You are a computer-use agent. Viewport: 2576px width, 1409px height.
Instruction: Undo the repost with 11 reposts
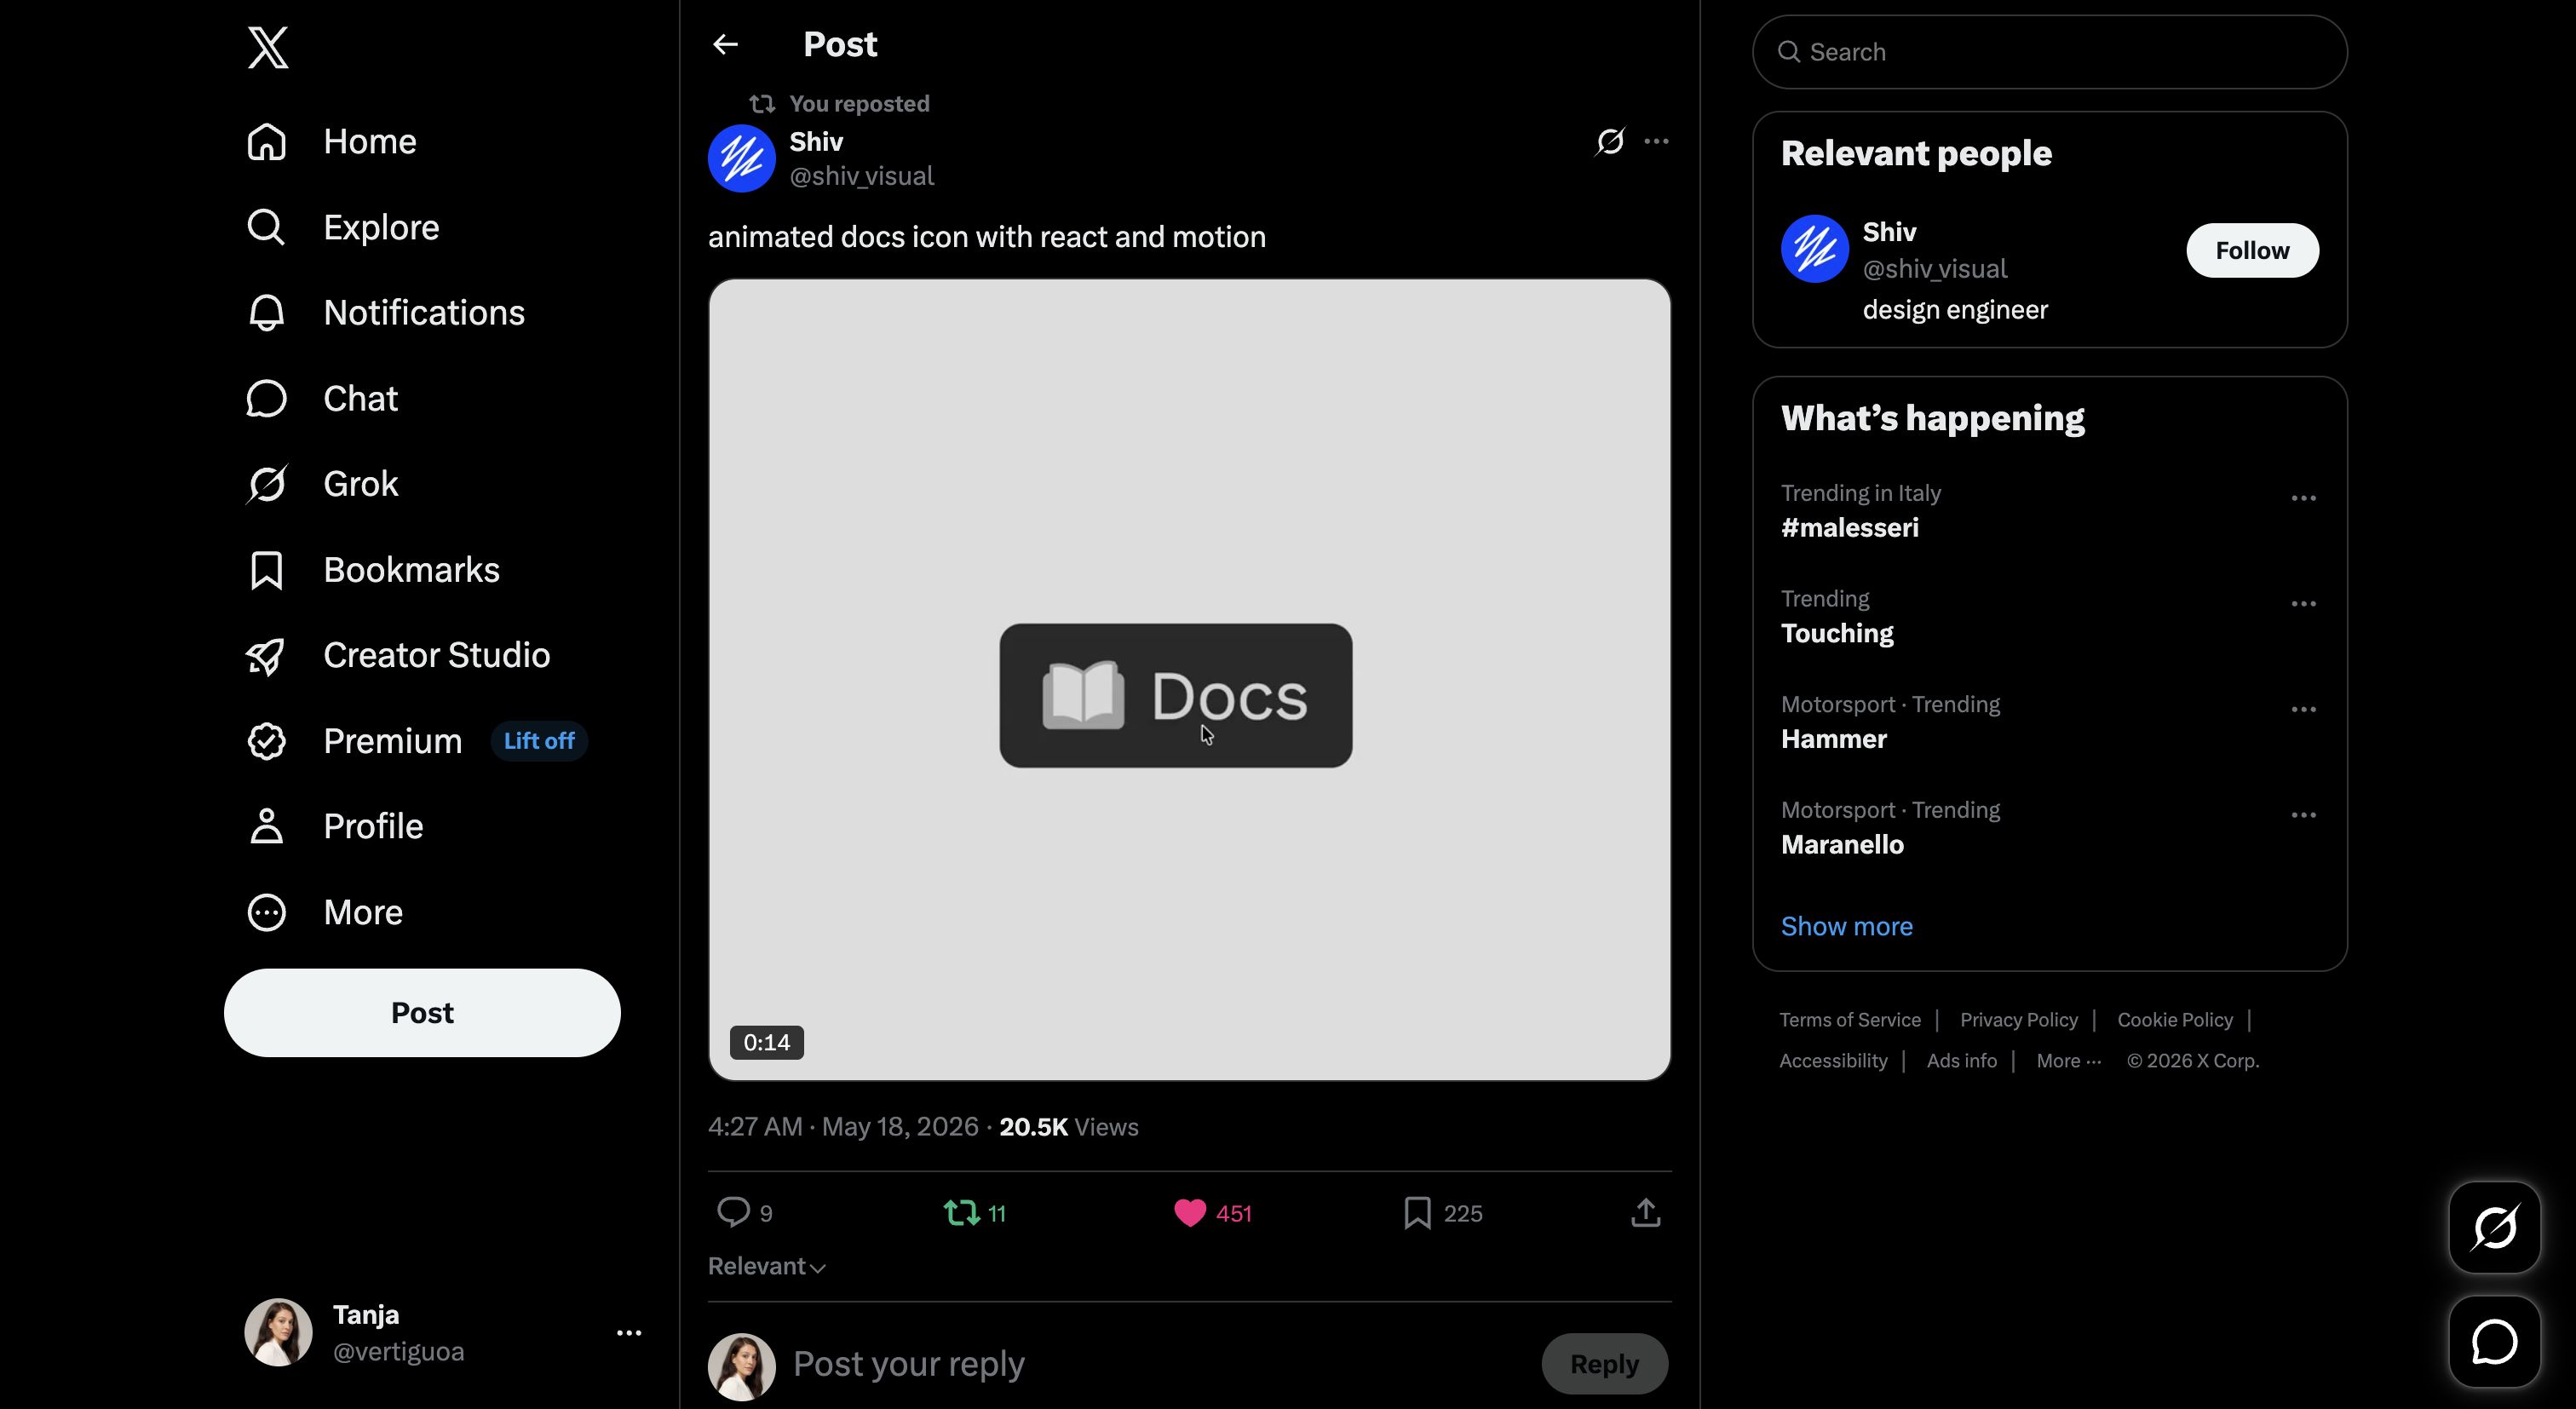[x=974, y=1213]
